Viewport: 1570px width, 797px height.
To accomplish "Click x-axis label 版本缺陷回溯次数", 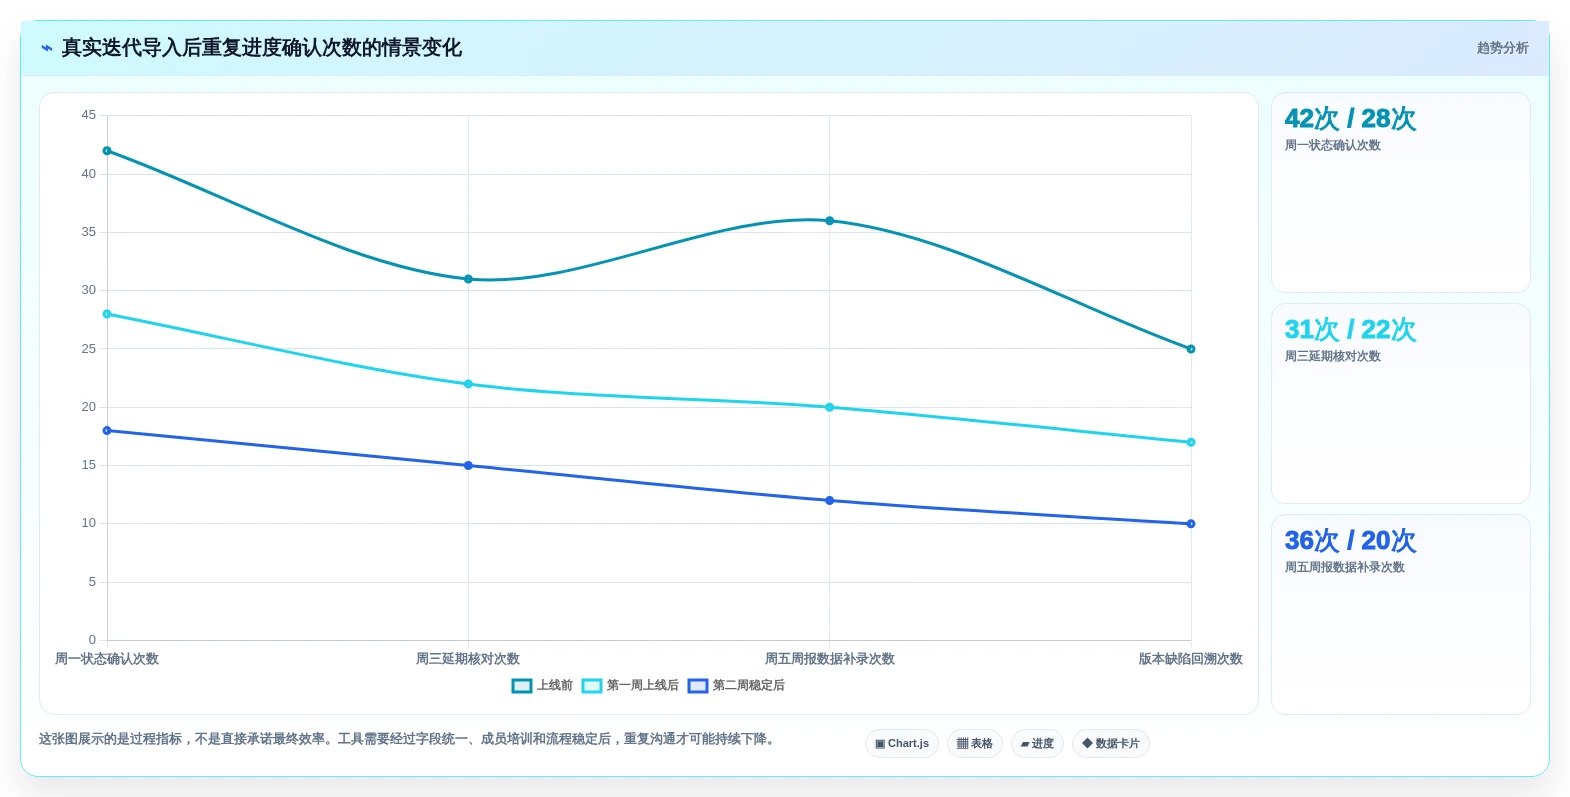I will point(1190,659).
